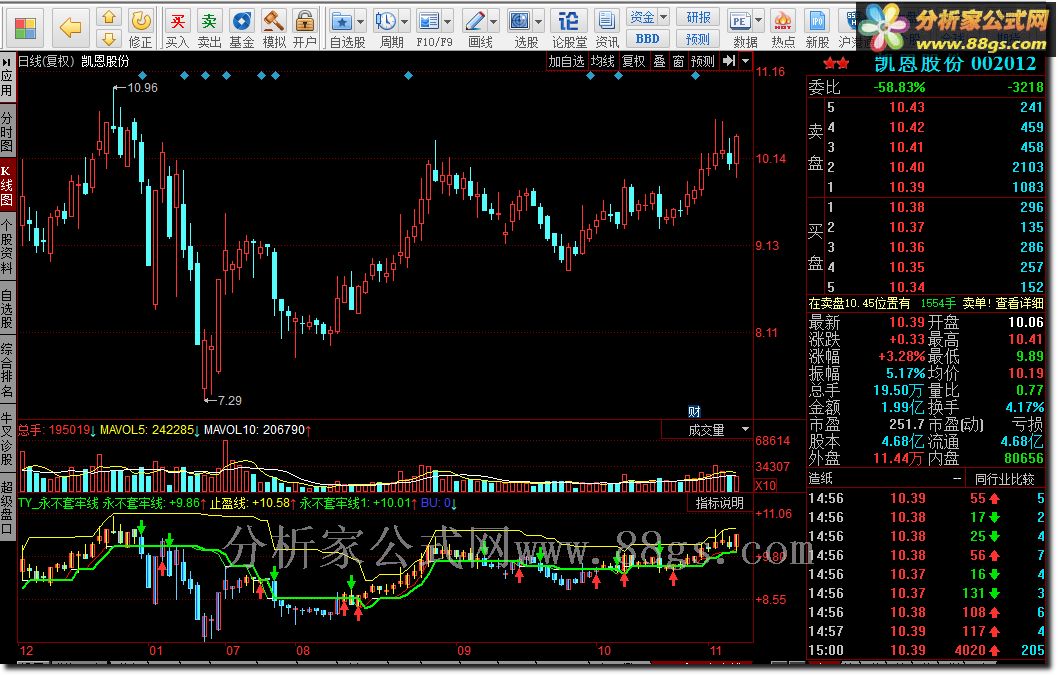The image size is (1058, 675).
Task: Click the buy-1 price 10.38
Action: pos(906,207)
